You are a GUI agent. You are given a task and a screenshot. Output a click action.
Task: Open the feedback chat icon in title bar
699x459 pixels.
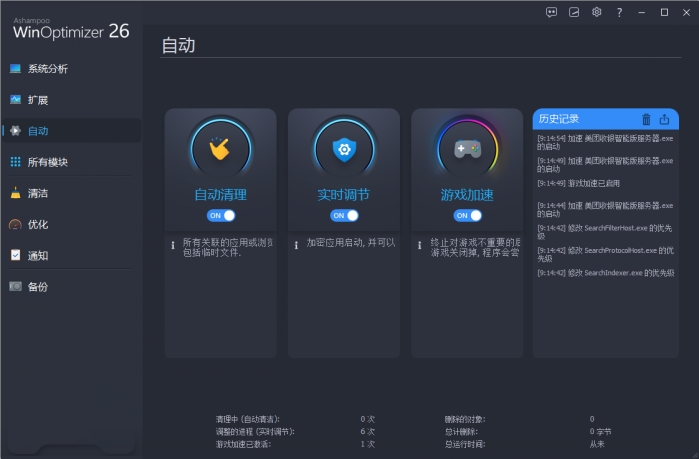(551, 12)
